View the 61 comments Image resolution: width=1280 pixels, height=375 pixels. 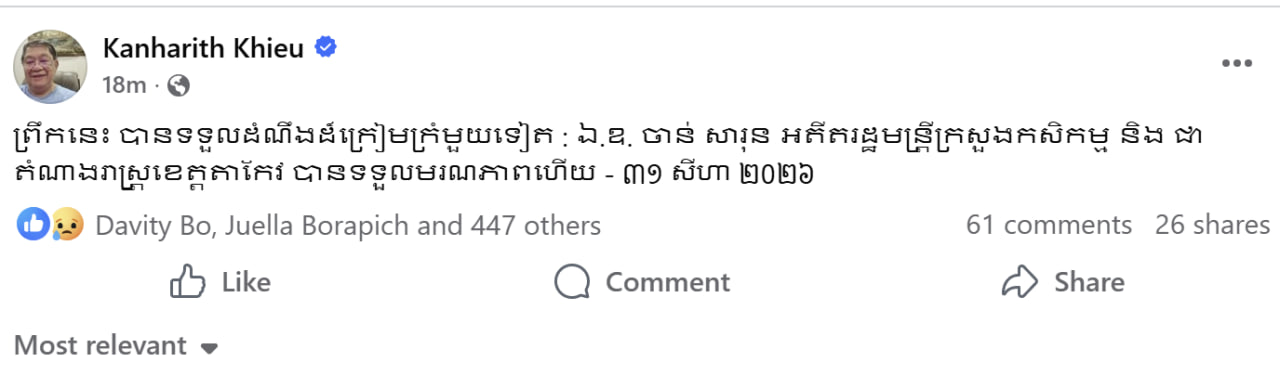1048,225
